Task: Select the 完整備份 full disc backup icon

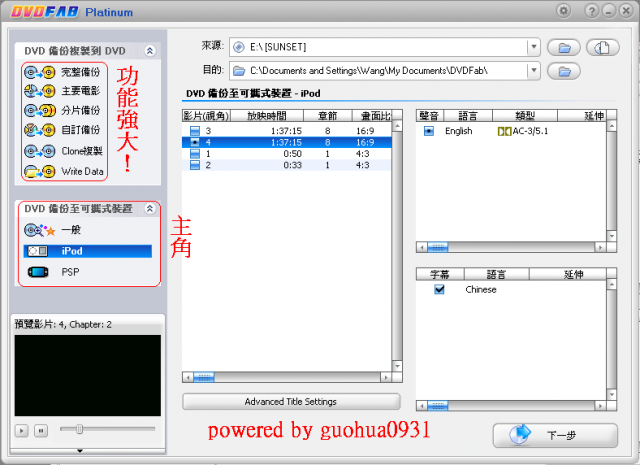Action: tap(40, 72)
